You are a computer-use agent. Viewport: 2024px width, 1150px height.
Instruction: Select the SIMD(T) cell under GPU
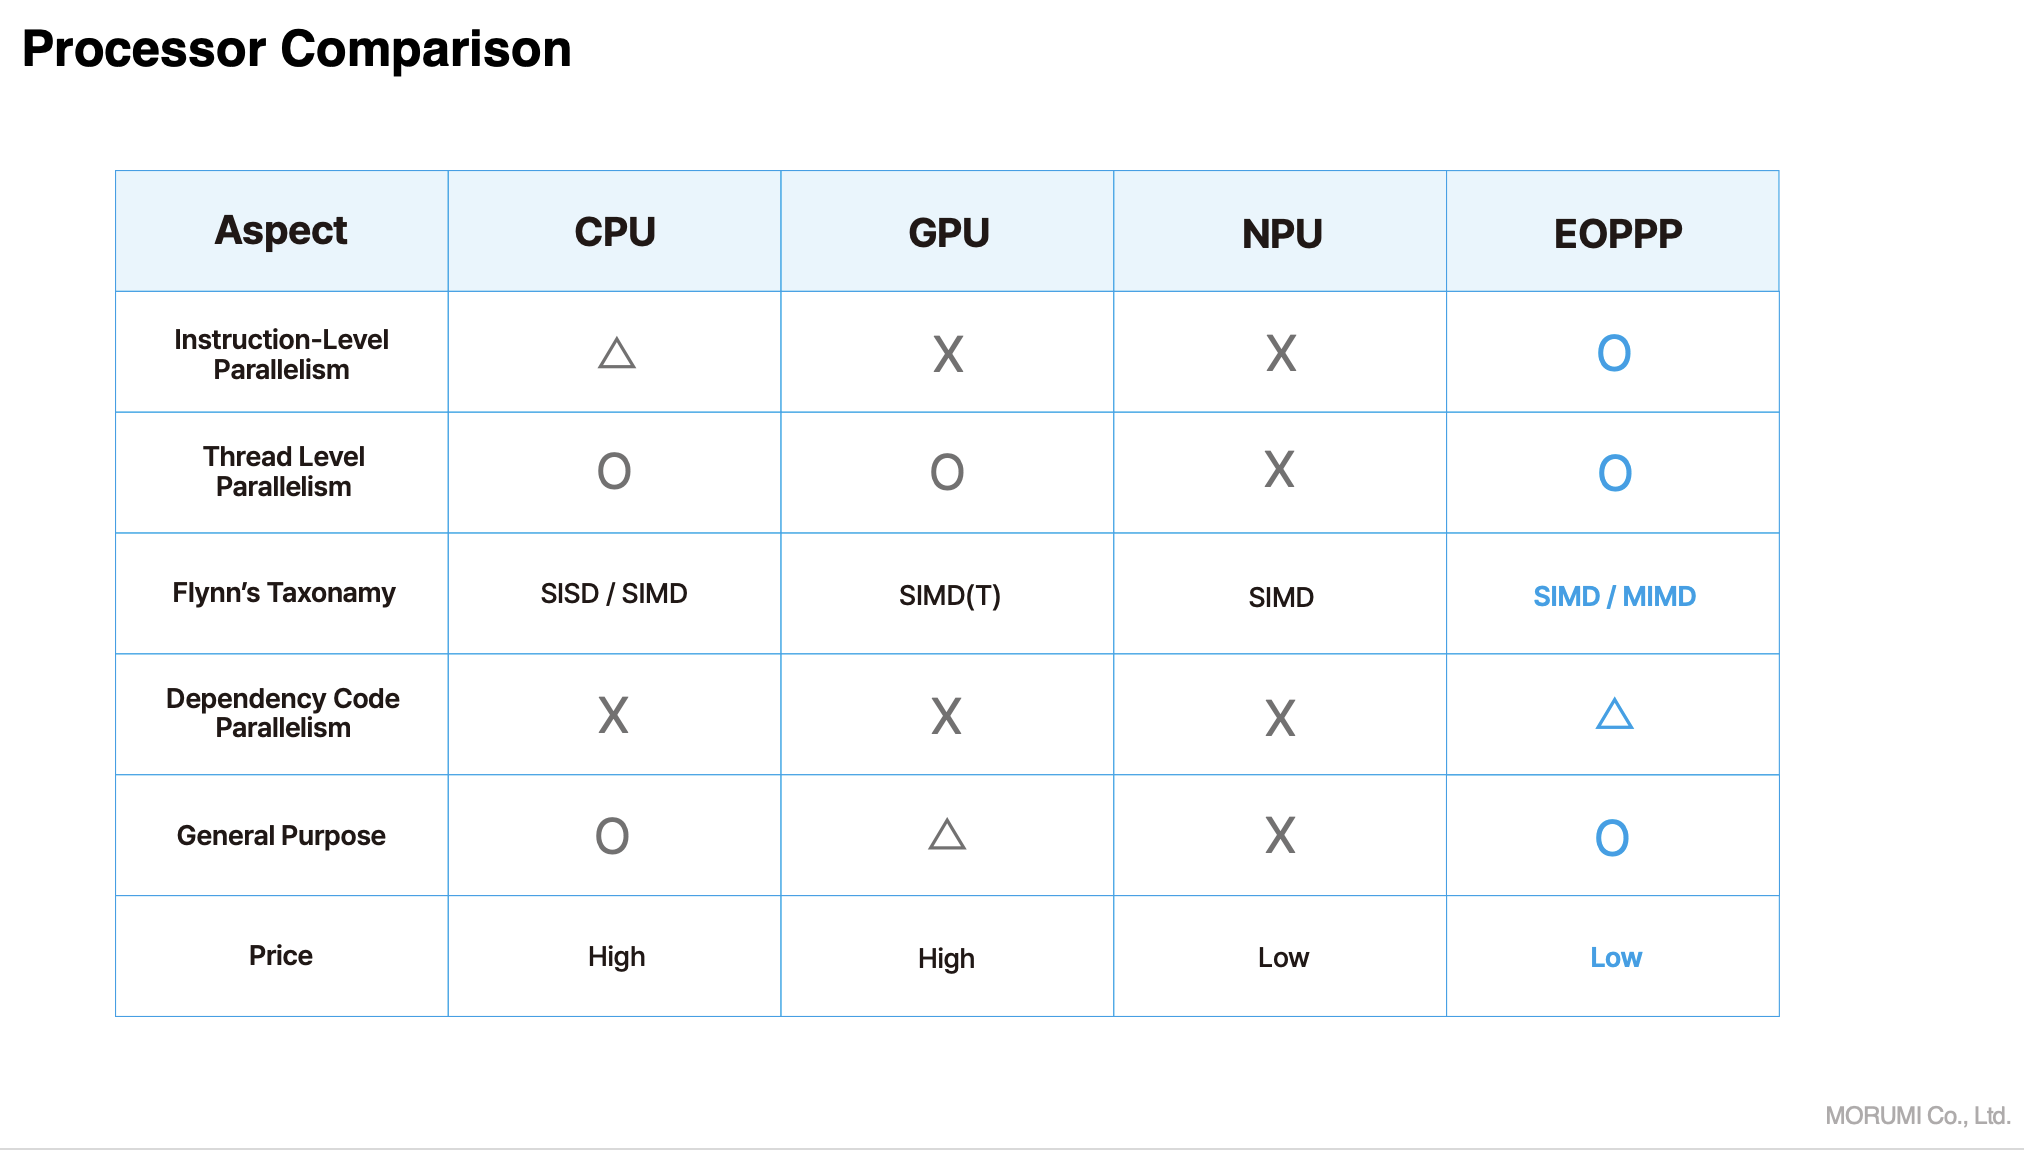949,596
